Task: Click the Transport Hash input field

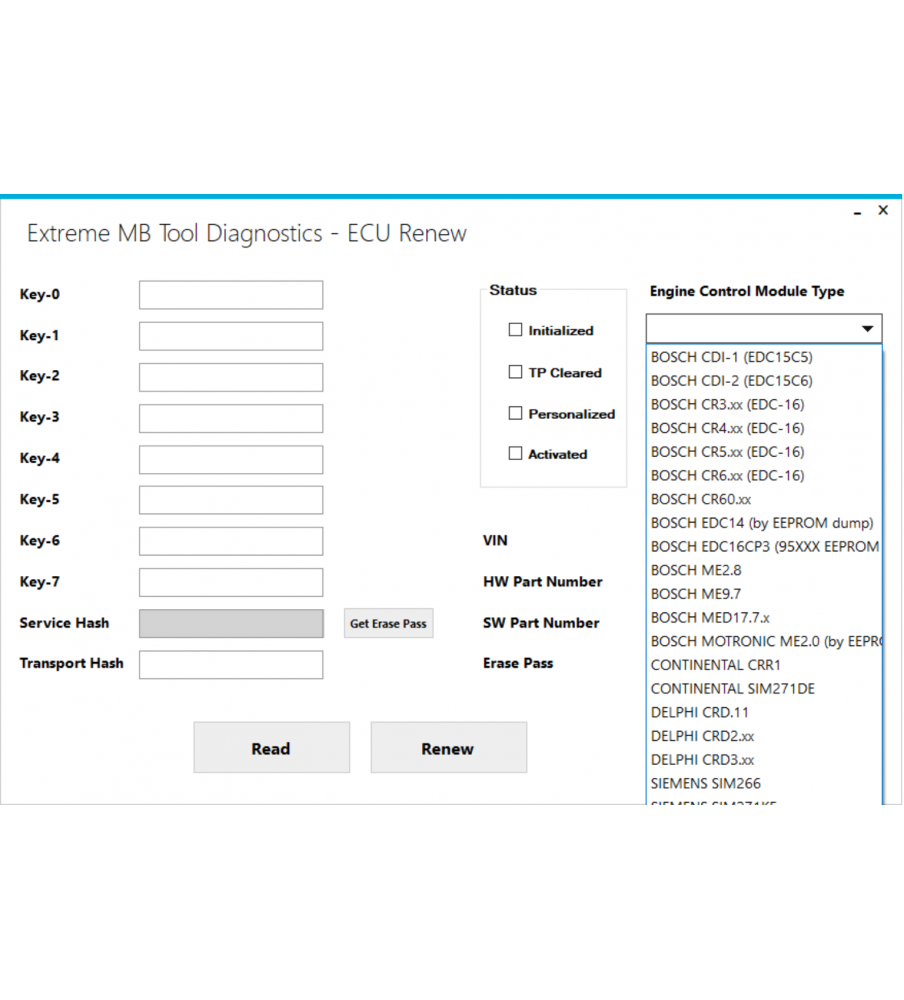Action: [231, 664]
